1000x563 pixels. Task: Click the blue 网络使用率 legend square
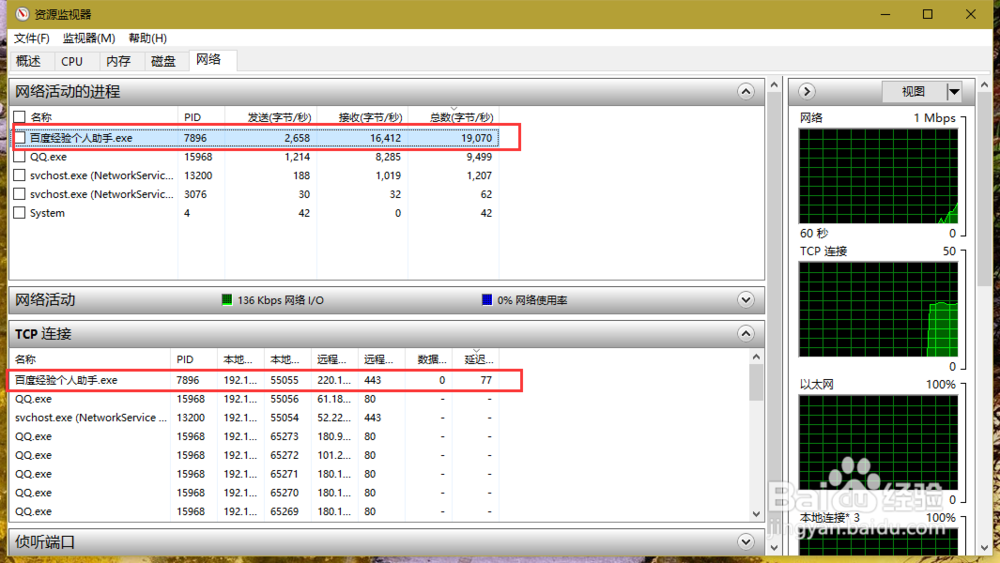coord(487,300)
